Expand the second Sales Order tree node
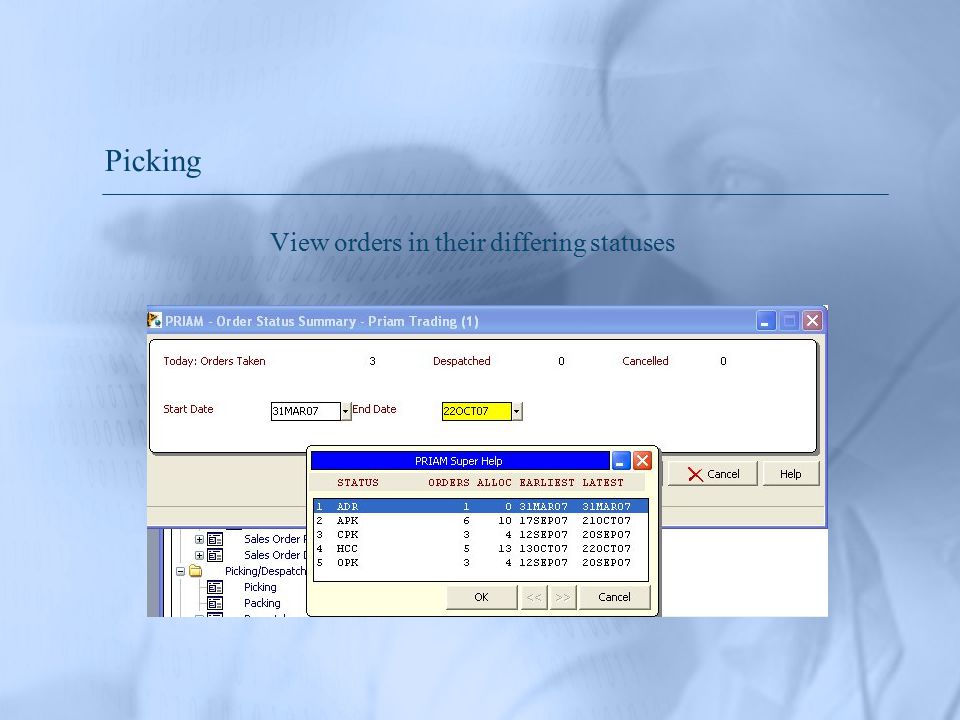Image resolution: width=960 pixels, height=720 pixels. (199, 555)
